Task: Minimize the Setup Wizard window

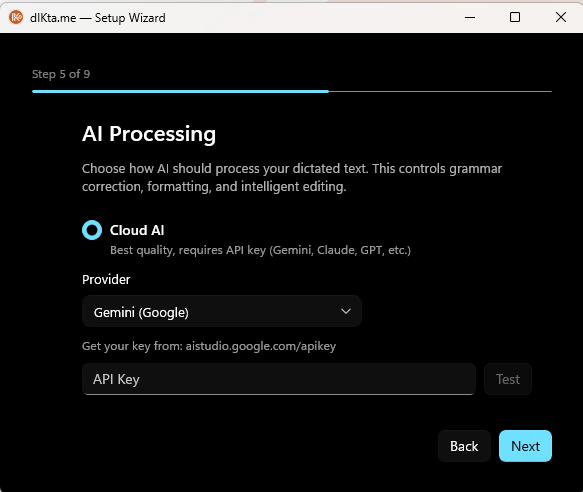Action: [470, 17]
